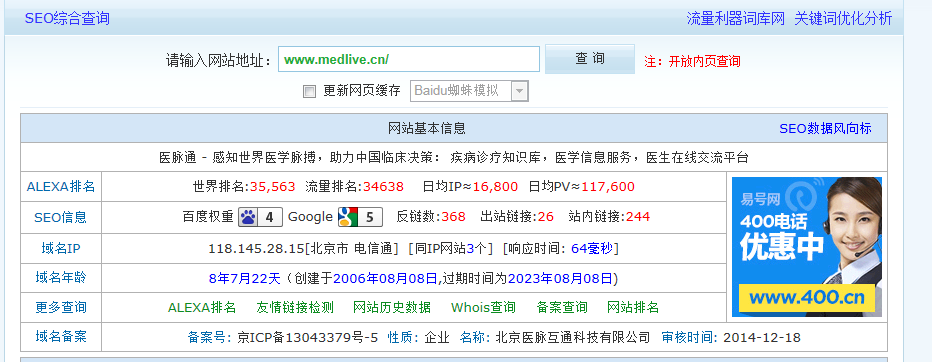
Task: Click the SEO信息 row label
Action: (61, 217)
